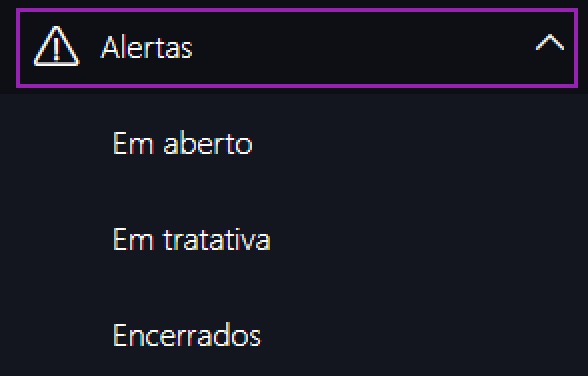This screenshot has width=588, height=376.
Task: Open the Em aberto alerts list
Action: (x=183, y=143)
